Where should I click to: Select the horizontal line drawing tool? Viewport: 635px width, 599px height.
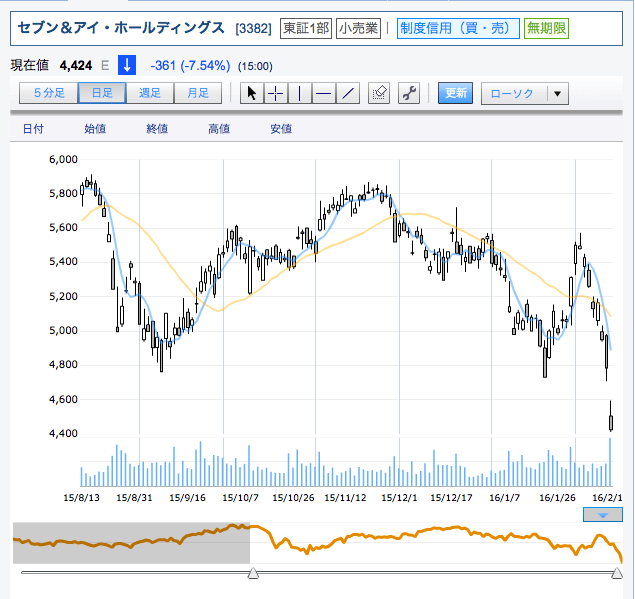[x=324, y=94]
